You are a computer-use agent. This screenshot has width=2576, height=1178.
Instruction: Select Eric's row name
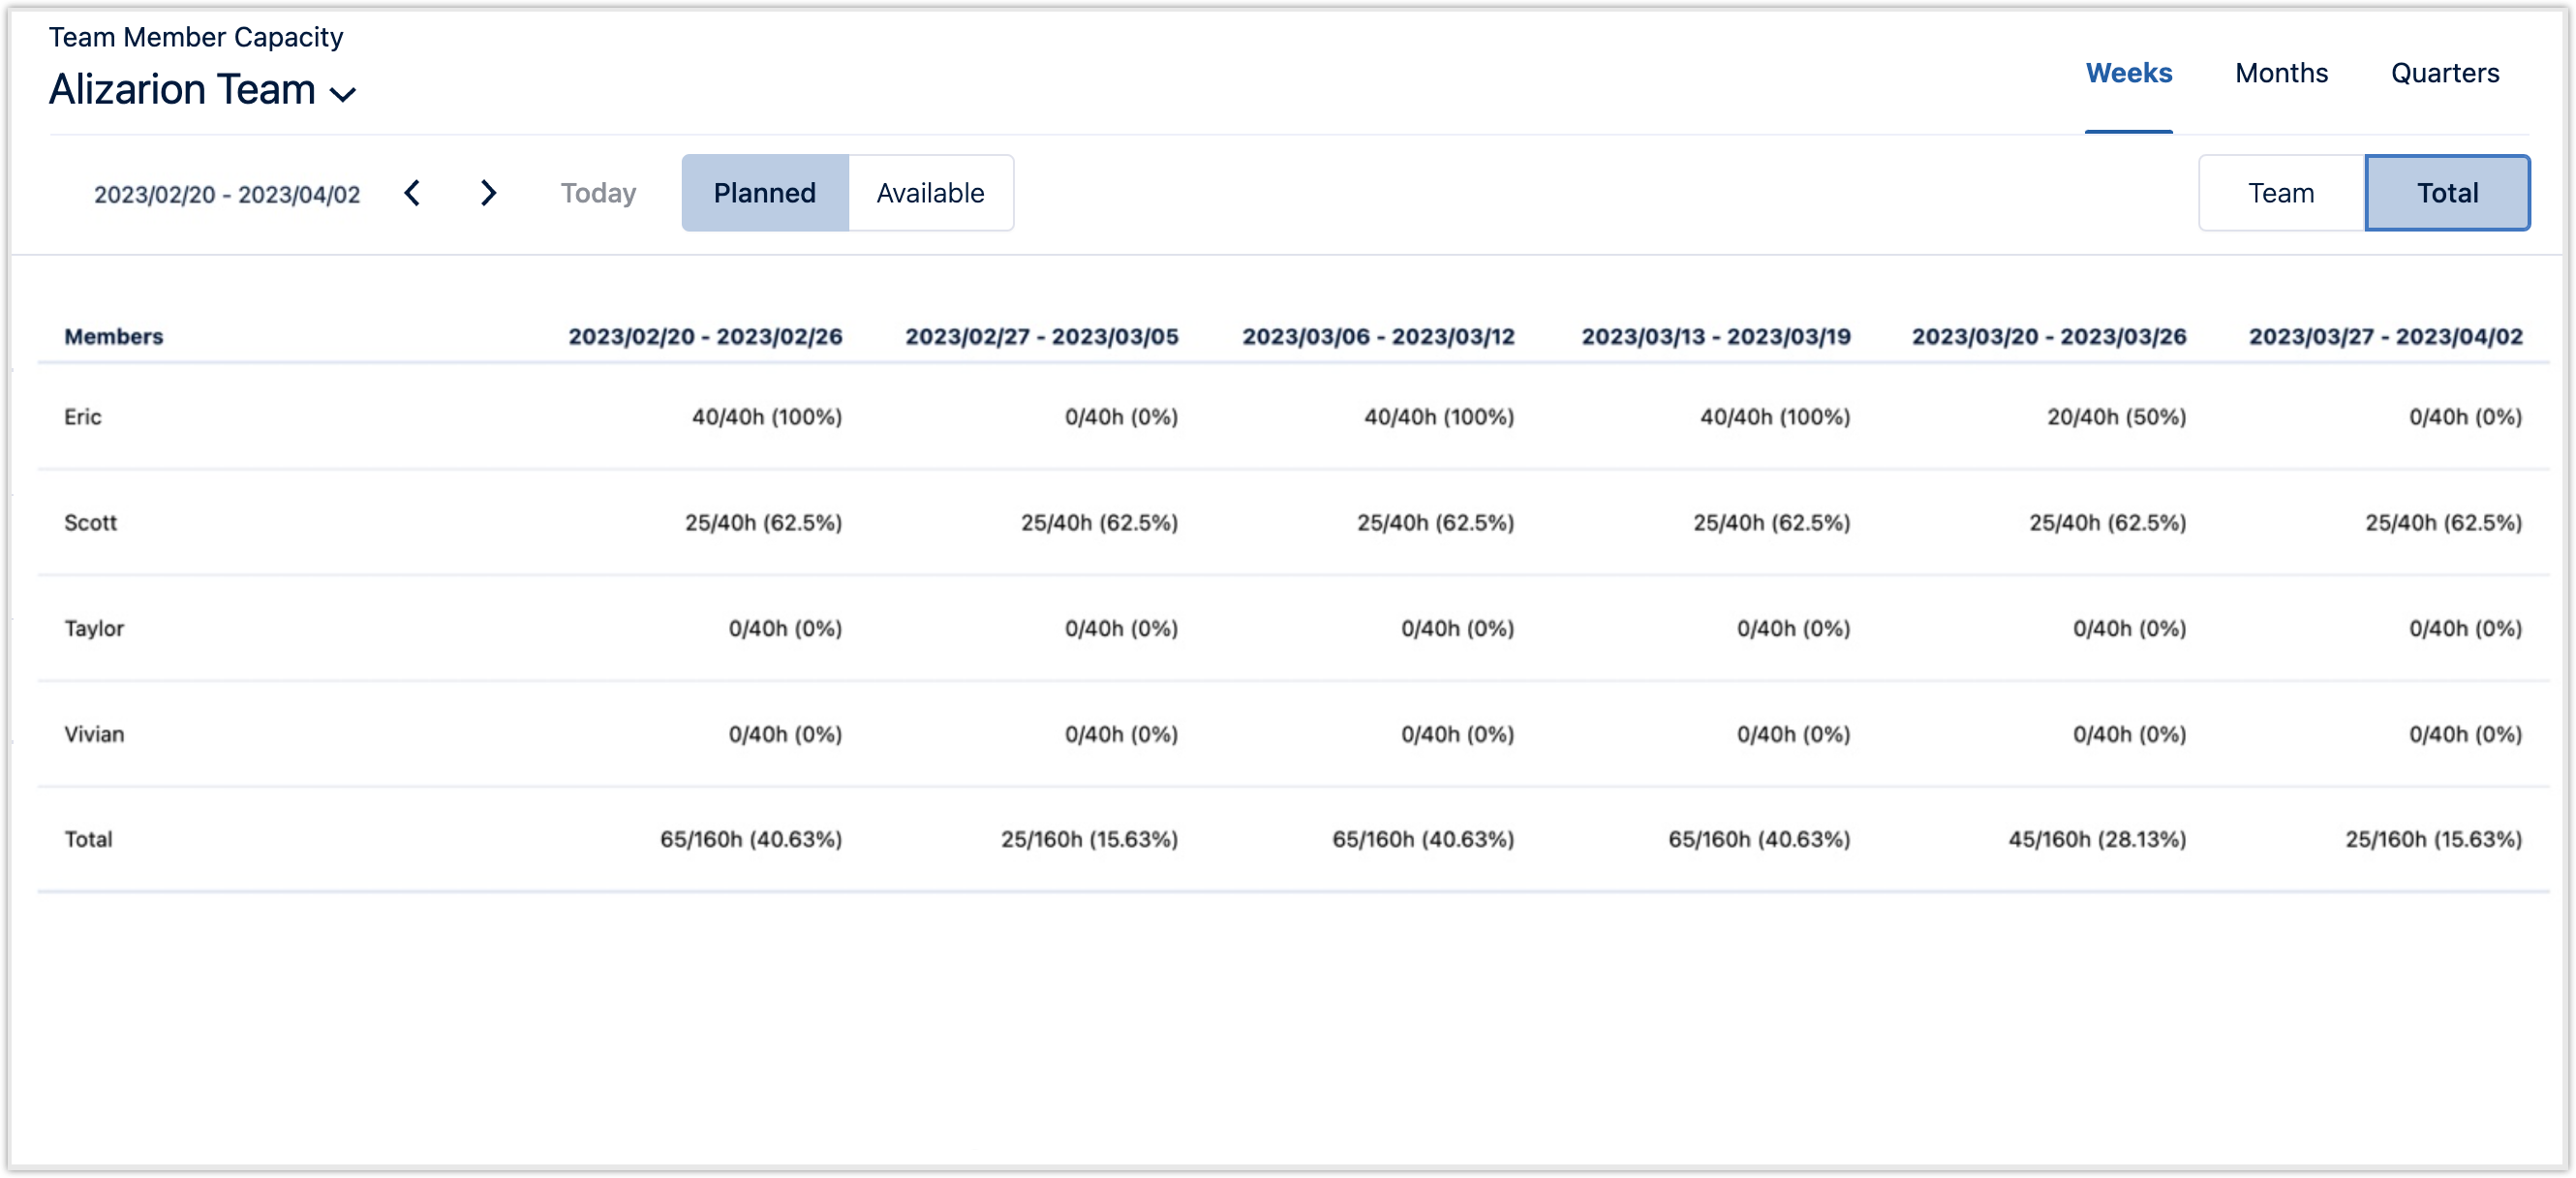point(83,417)
